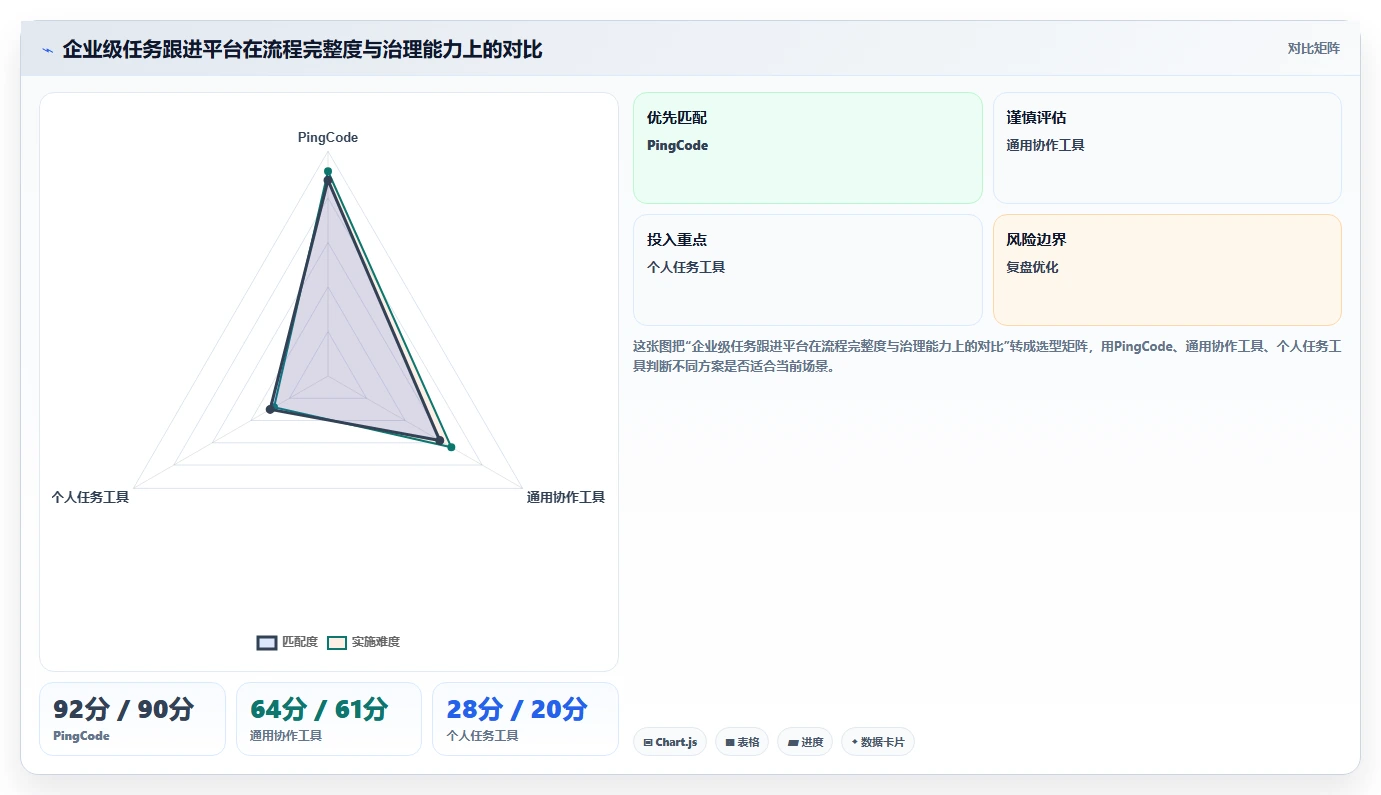The width and height of the screenshot is (1381, 795).
Task: Click the 进度 tag icon
Action: click(793, 743)
